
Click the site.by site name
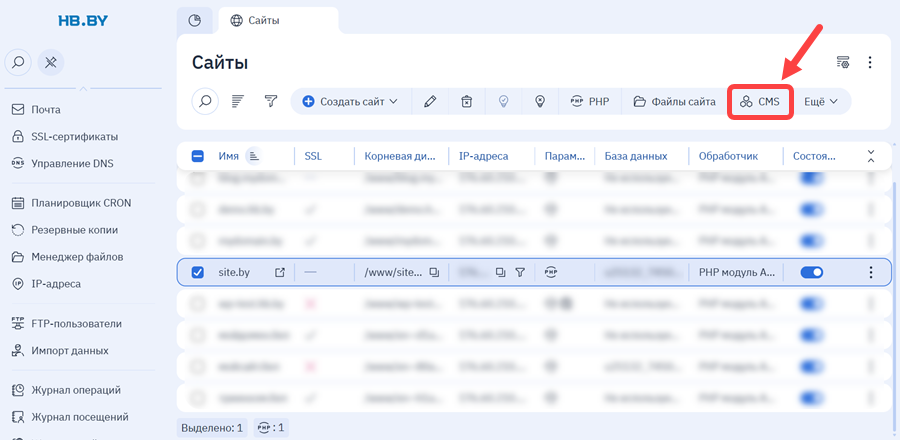(234, 272)
